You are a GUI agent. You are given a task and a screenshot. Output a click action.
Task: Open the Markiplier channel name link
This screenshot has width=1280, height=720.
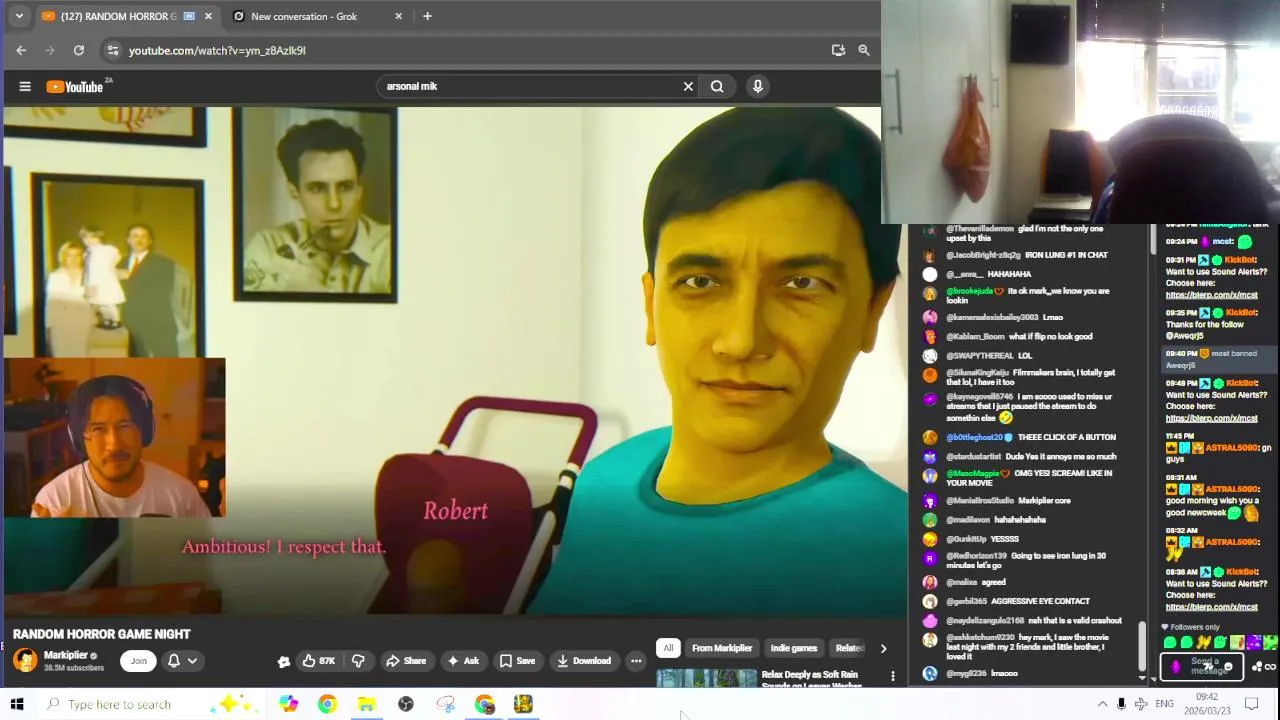tap(65, 655)
